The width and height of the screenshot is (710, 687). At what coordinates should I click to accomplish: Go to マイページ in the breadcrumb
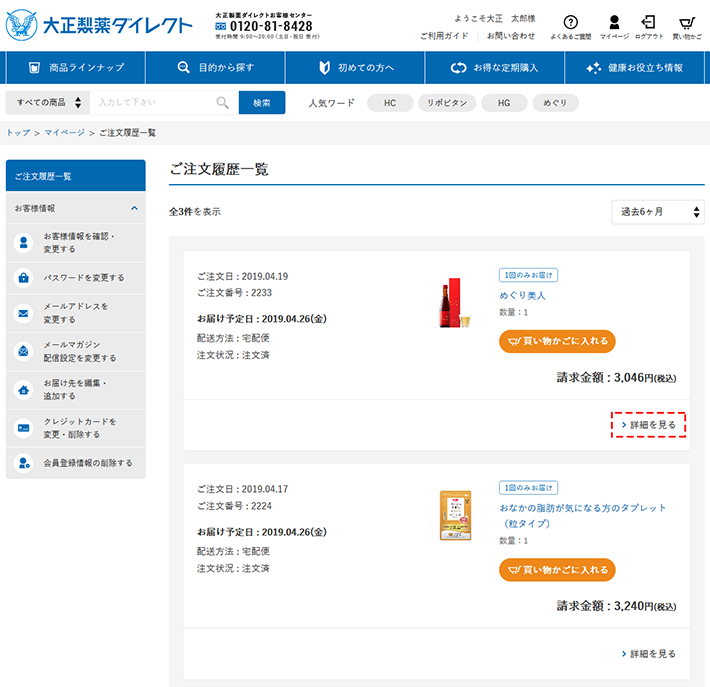pyautogui.click(x=64, y=133)
